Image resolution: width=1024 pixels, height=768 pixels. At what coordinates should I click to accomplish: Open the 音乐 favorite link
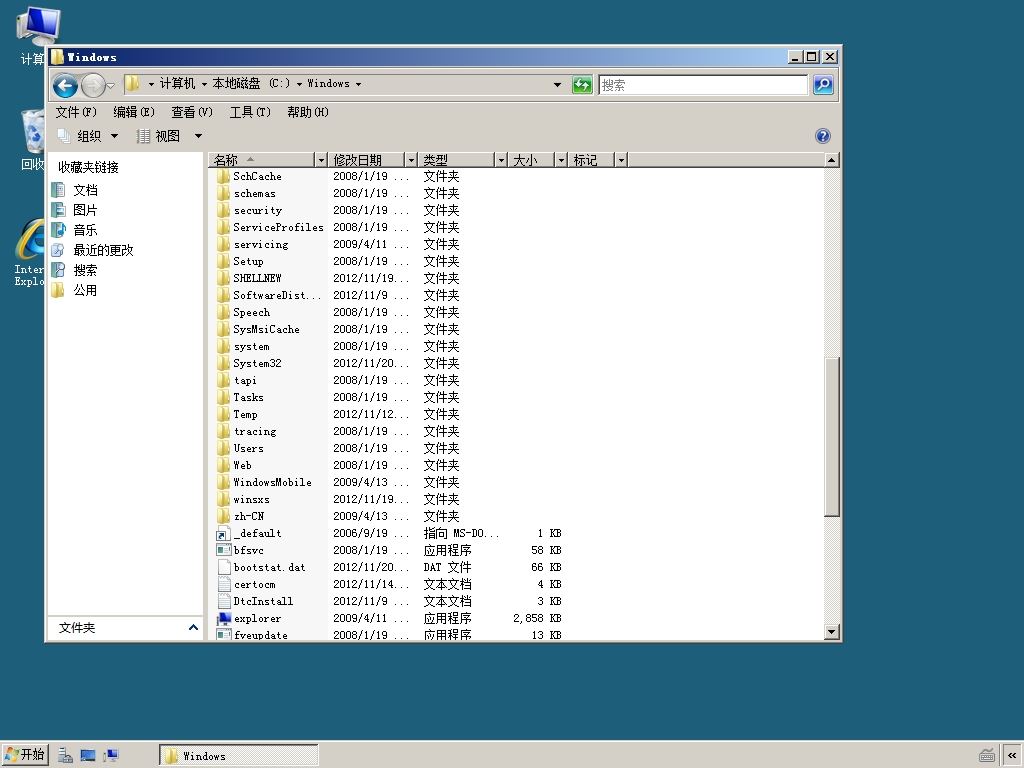85,230
